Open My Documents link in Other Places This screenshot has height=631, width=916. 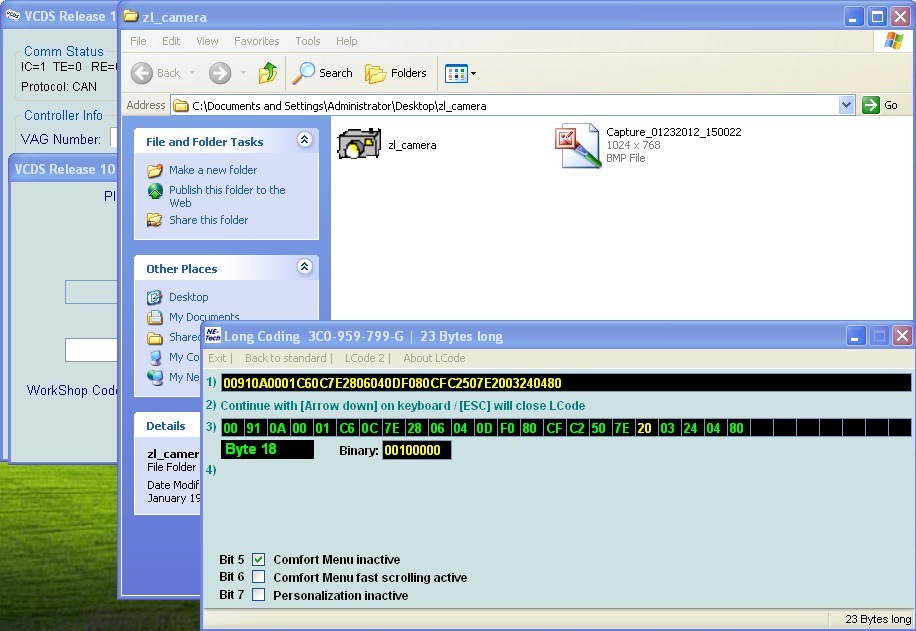(x=204, y=317)
